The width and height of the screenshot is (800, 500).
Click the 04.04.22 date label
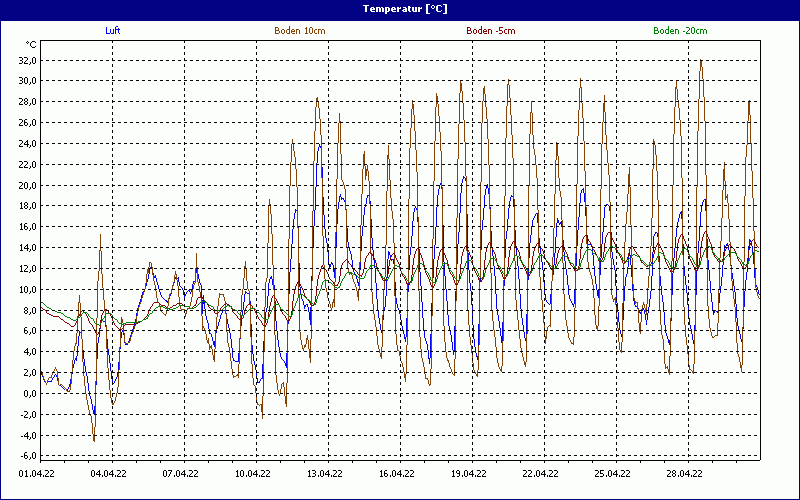109,475
